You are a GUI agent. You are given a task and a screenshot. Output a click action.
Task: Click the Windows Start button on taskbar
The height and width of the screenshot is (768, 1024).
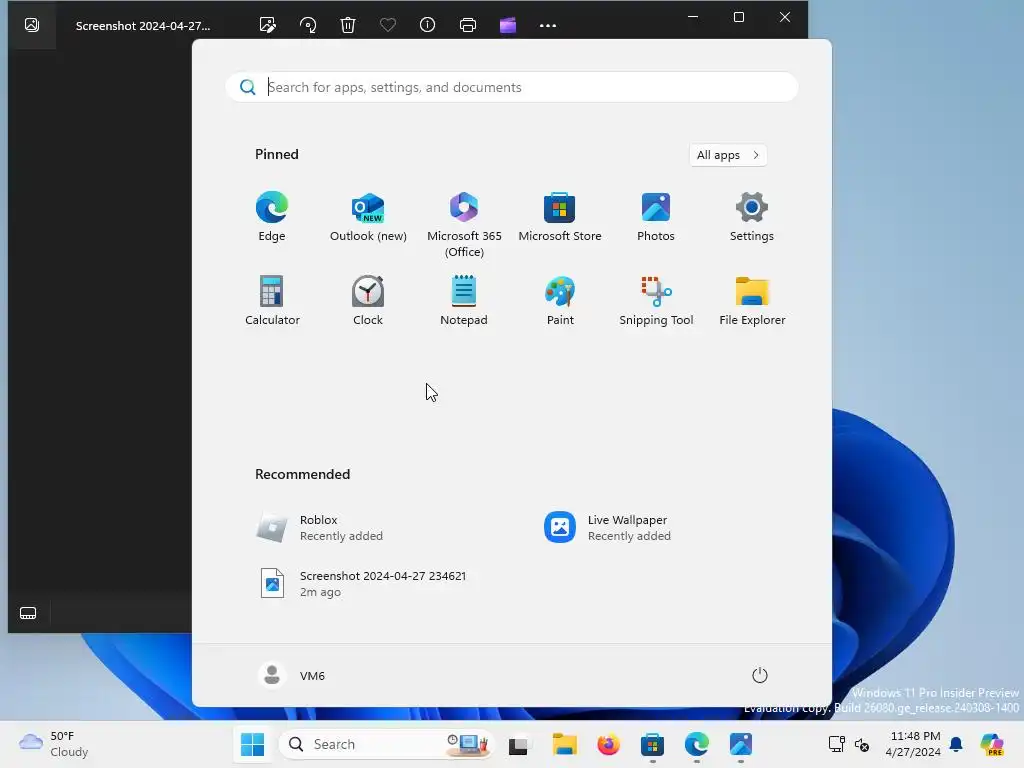click(x=252, y=744)
